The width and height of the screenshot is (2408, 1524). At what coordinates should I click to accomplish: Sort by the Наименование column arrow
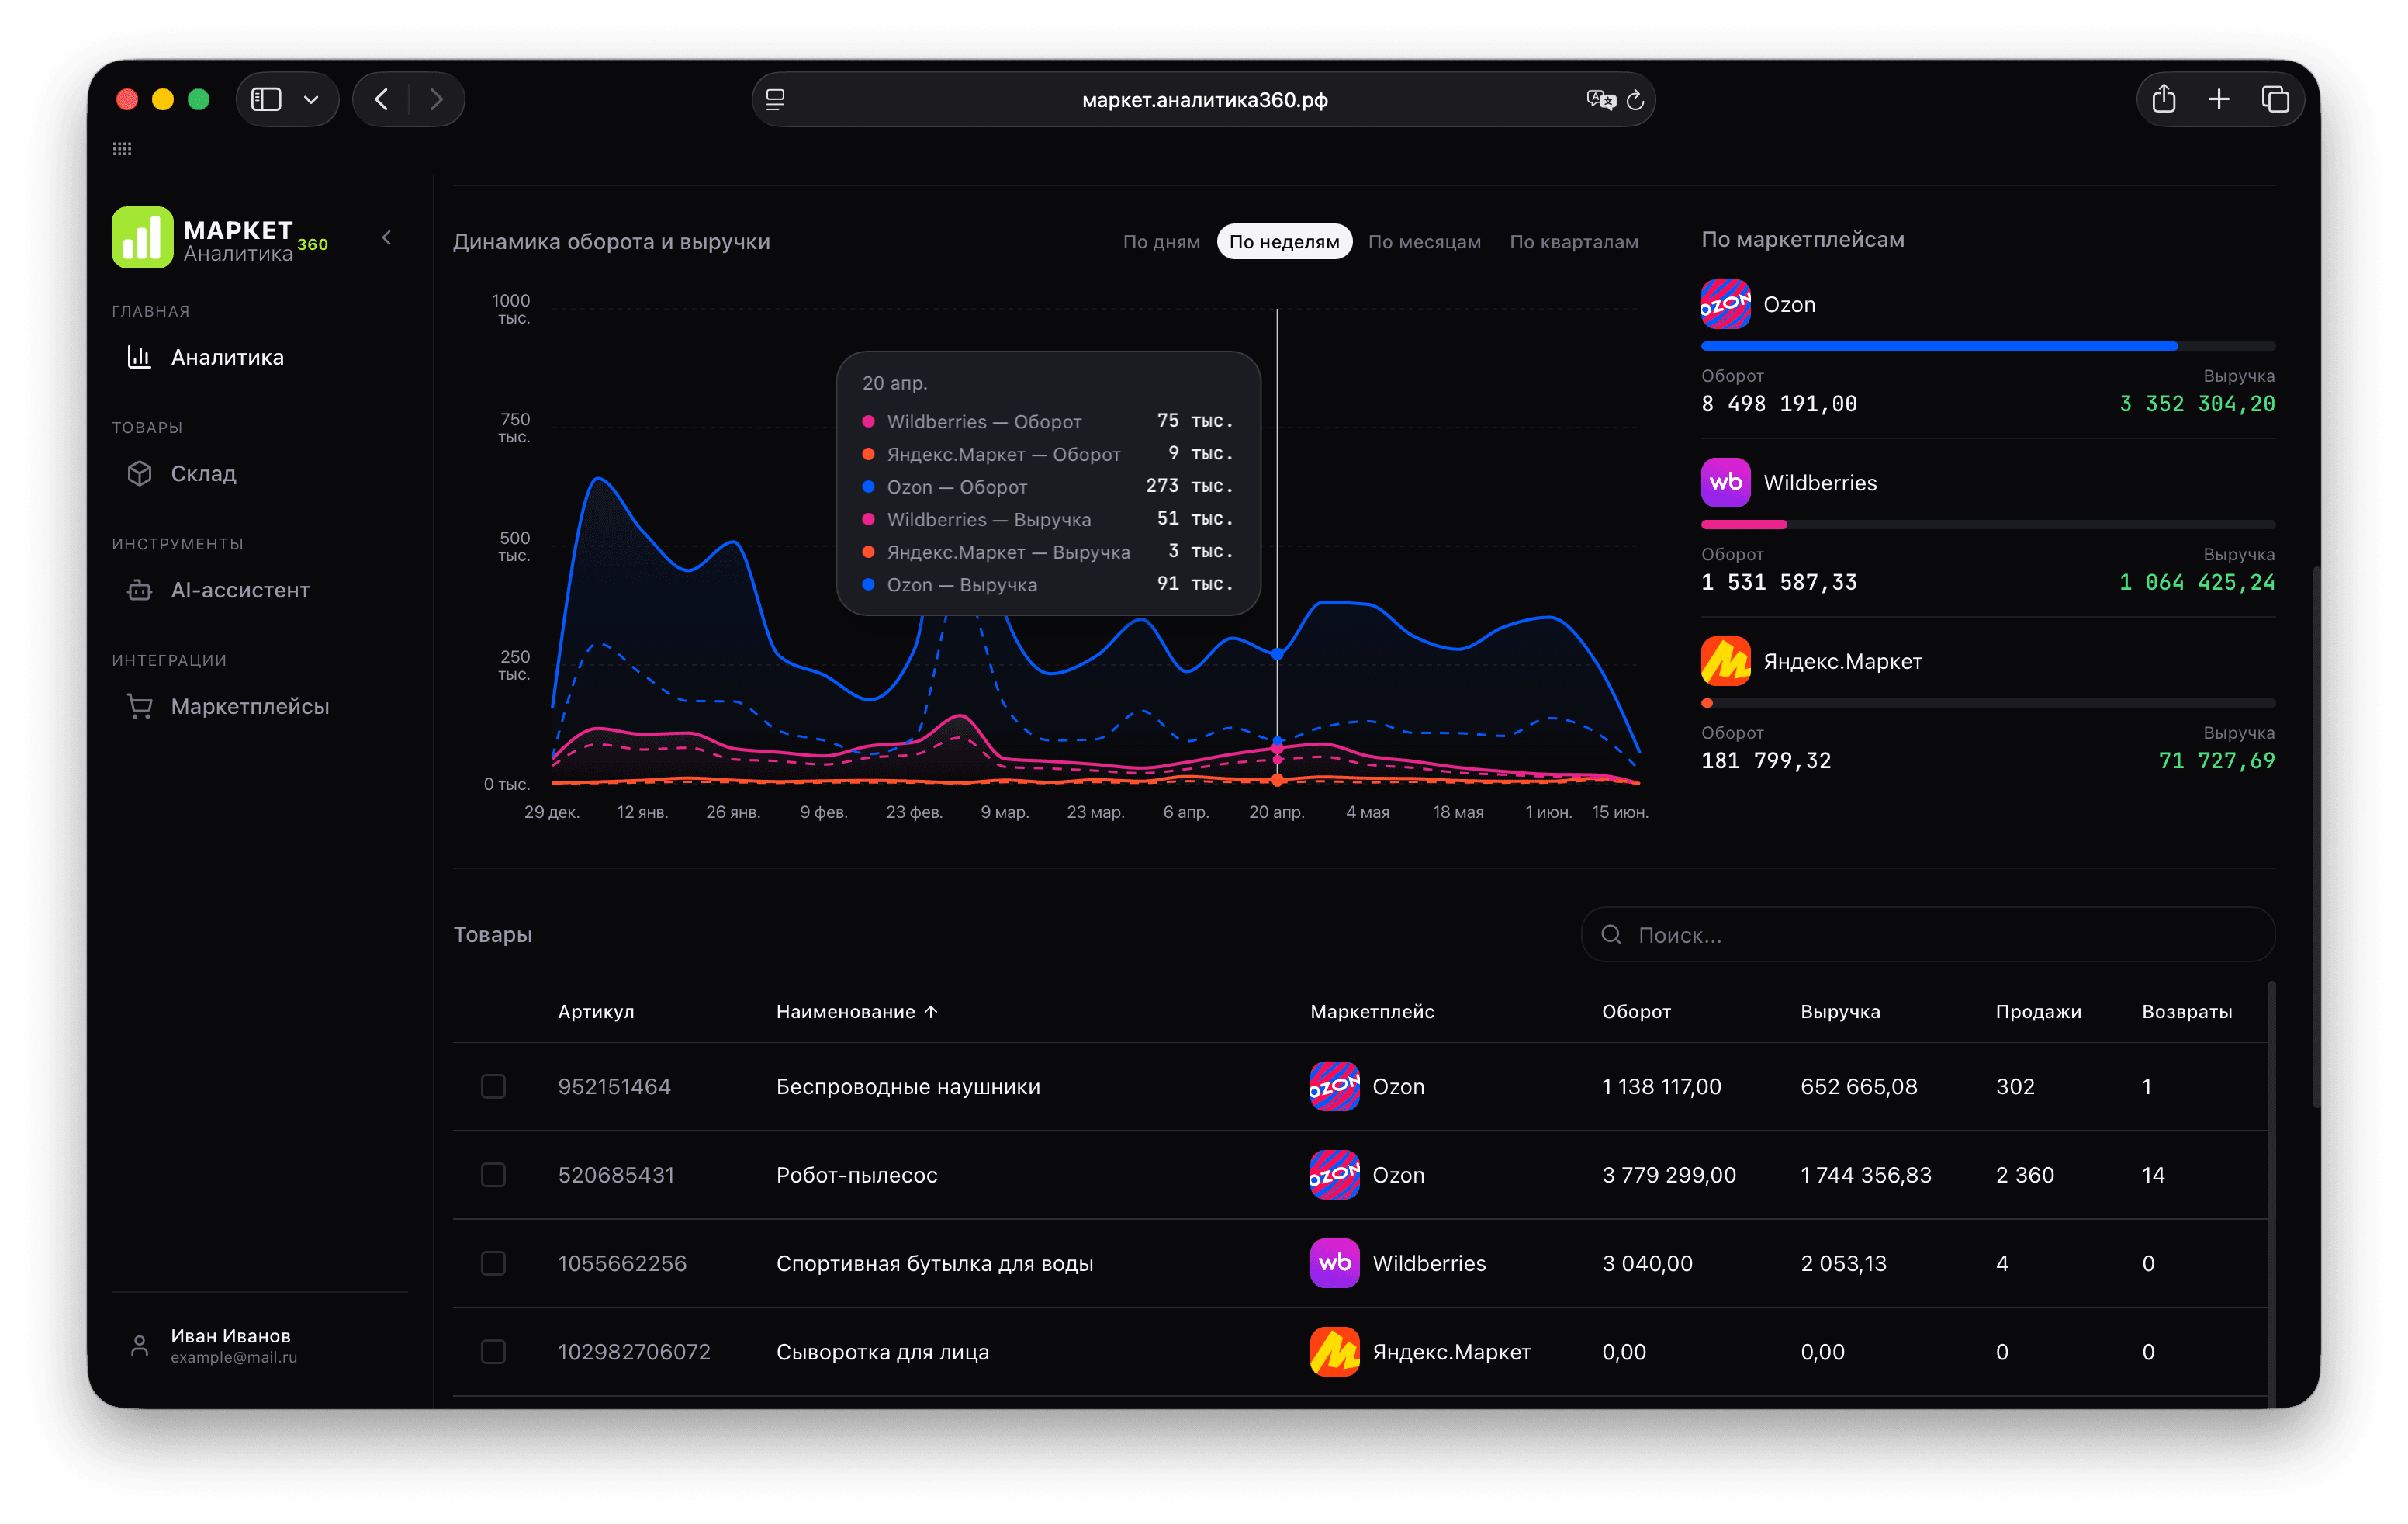click(931, 1012)
